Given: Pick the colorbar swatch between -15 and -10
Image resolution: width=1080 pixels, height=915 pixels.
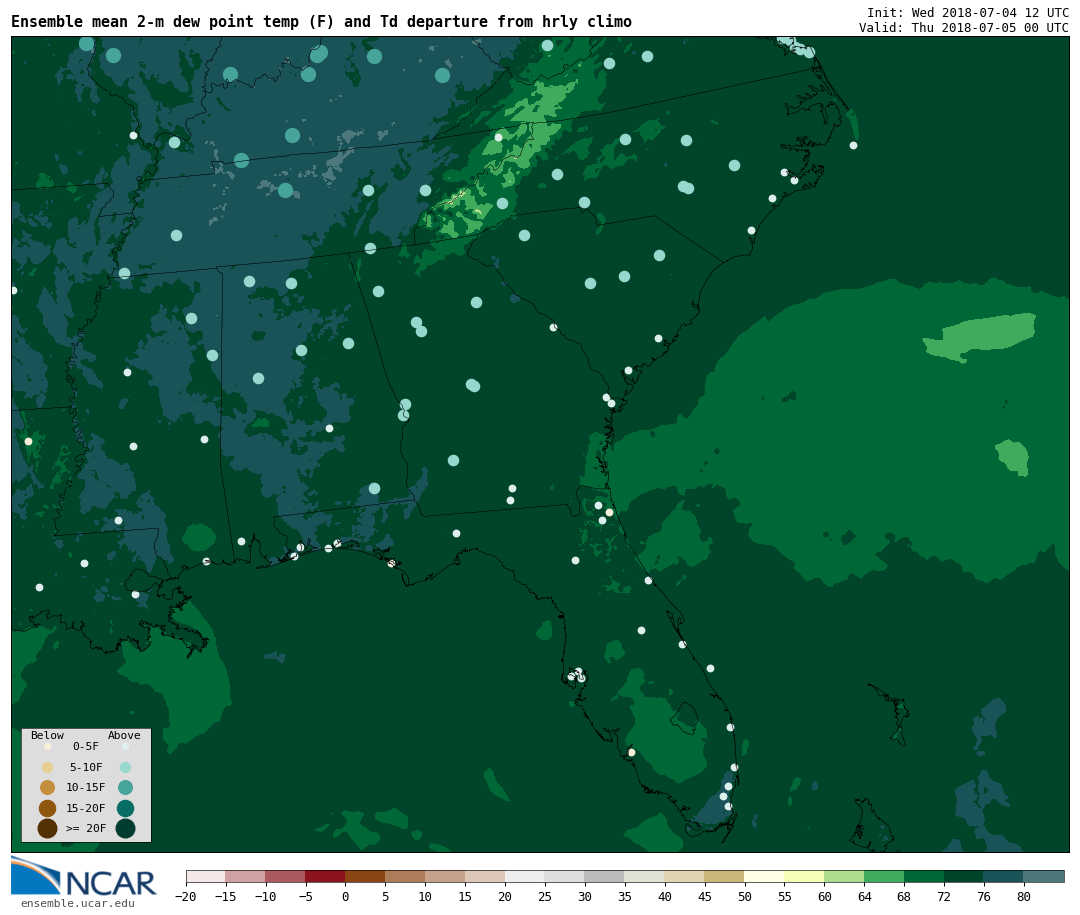Looking at the screenshot, I should coord(246,876).
